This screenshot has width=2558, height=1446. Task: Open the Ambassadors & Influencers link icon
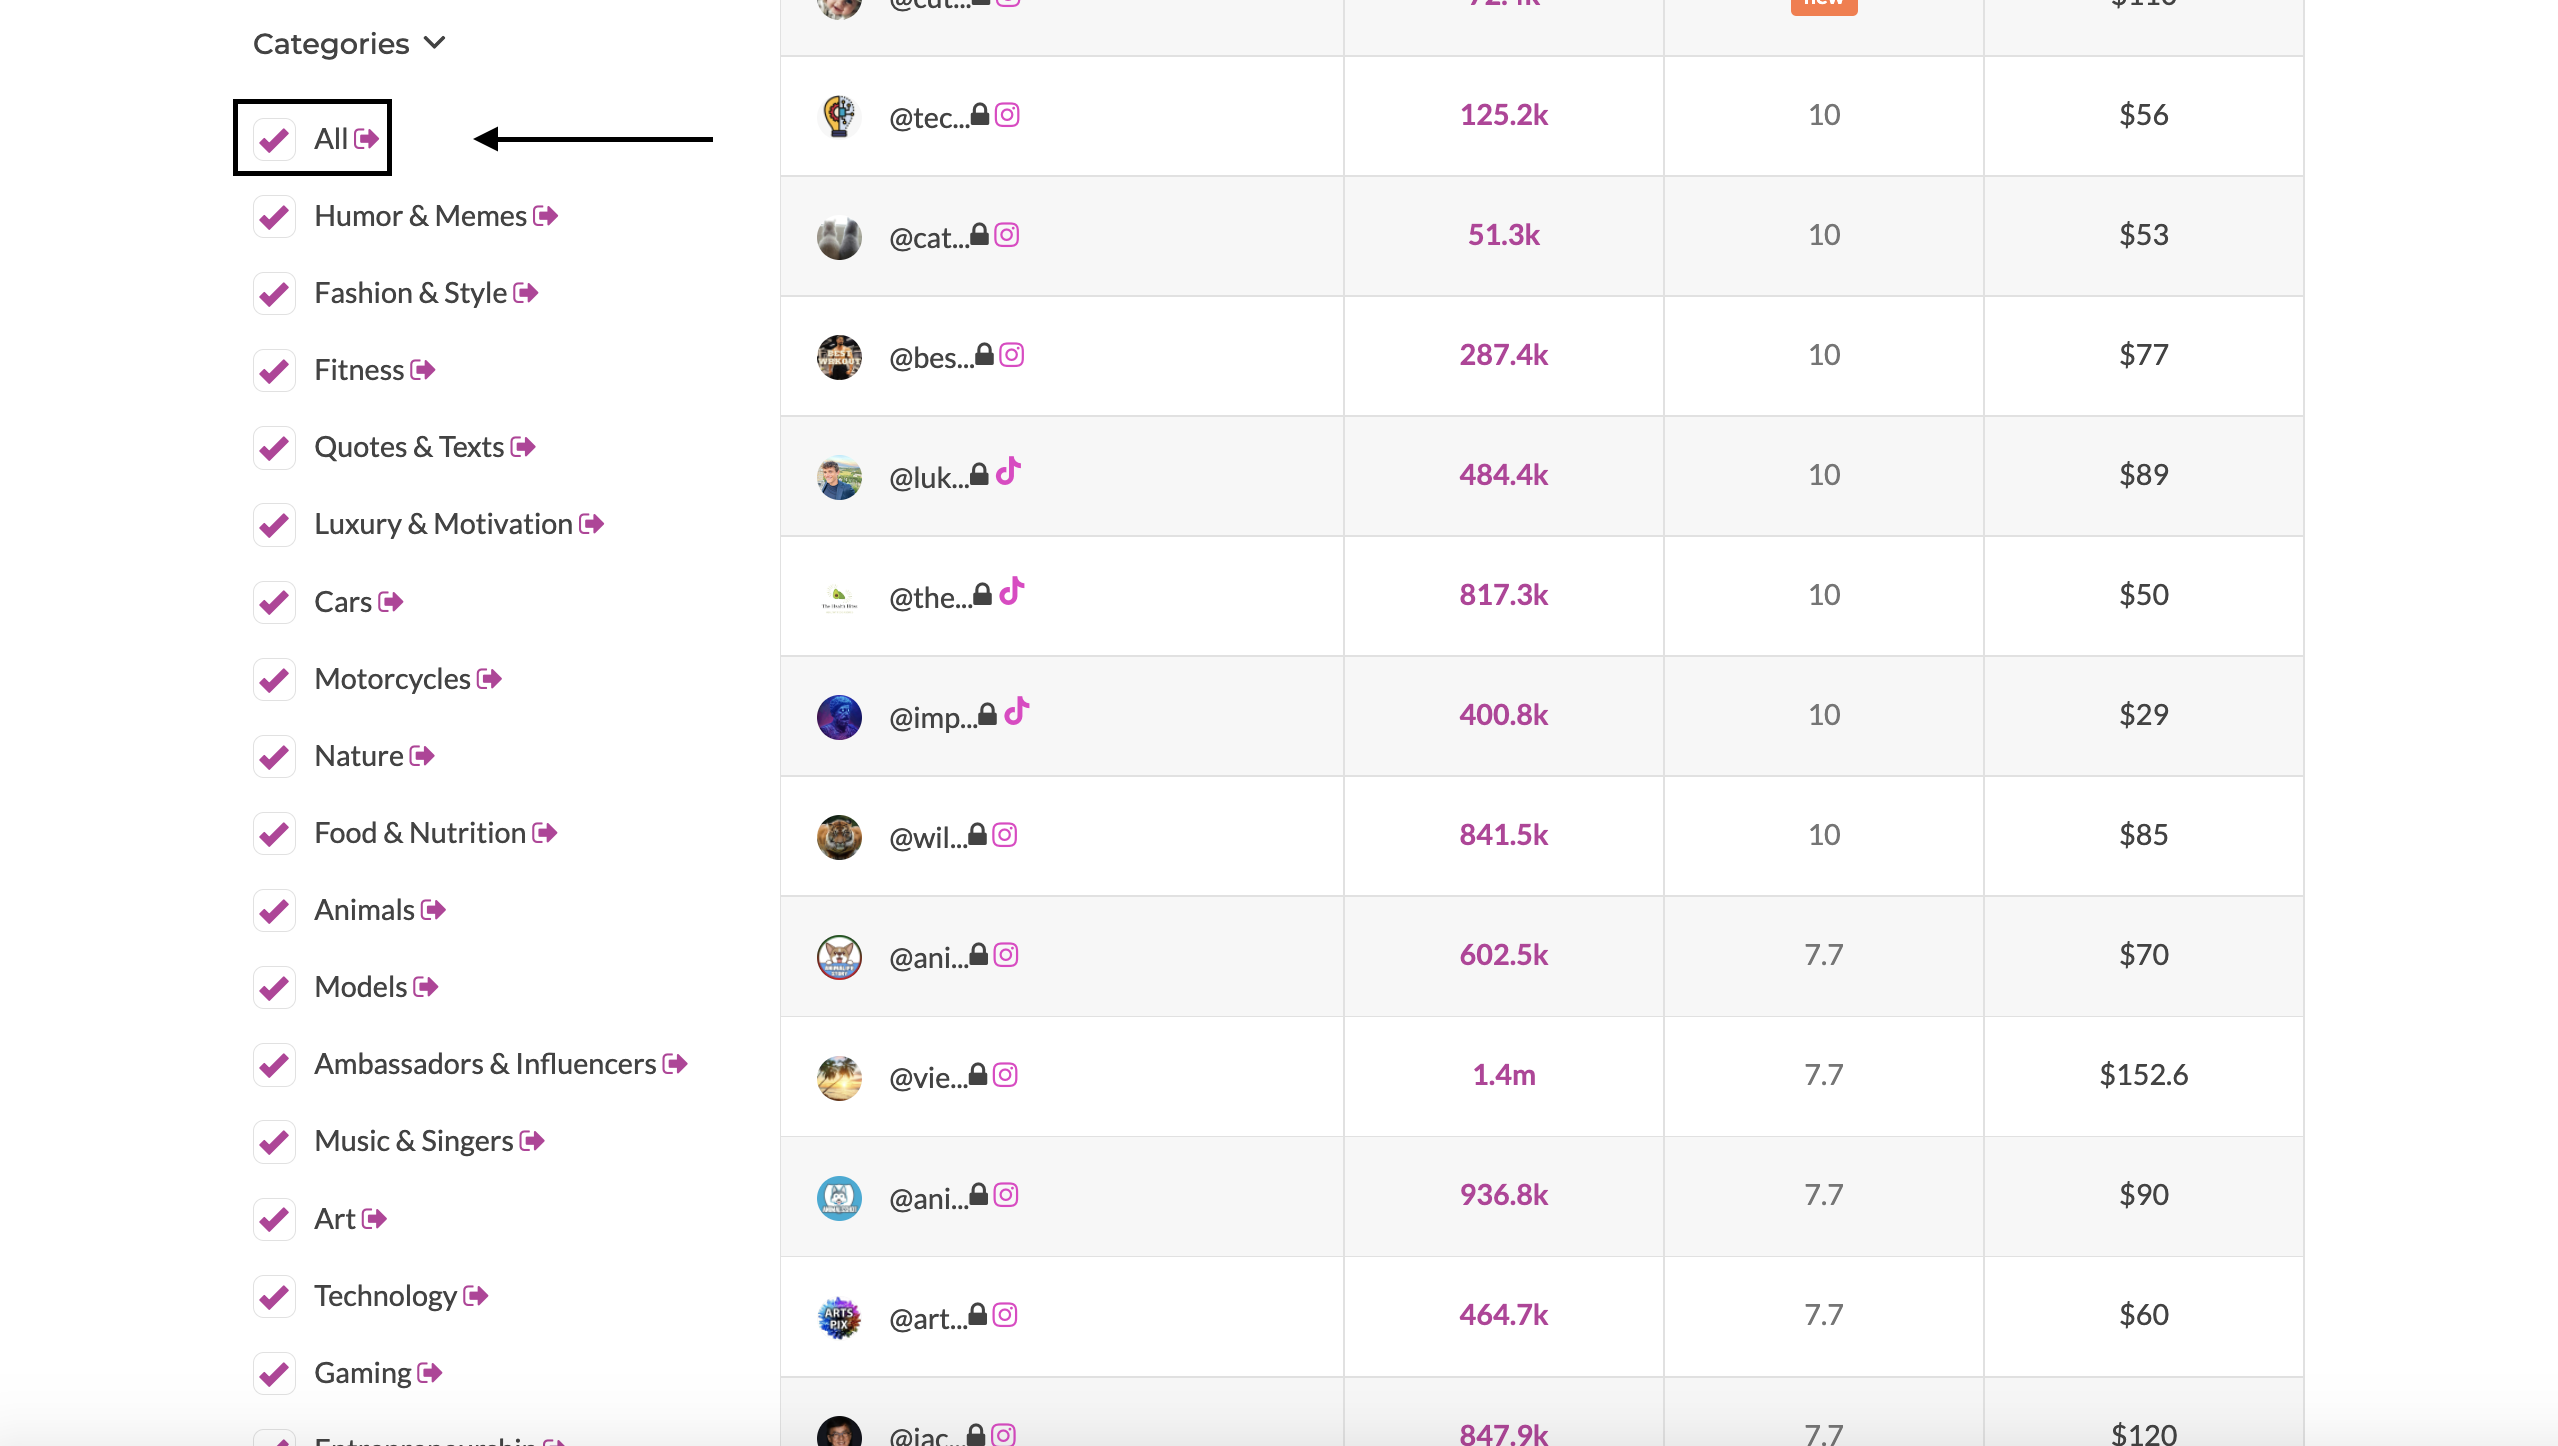tap(675, 1064)
